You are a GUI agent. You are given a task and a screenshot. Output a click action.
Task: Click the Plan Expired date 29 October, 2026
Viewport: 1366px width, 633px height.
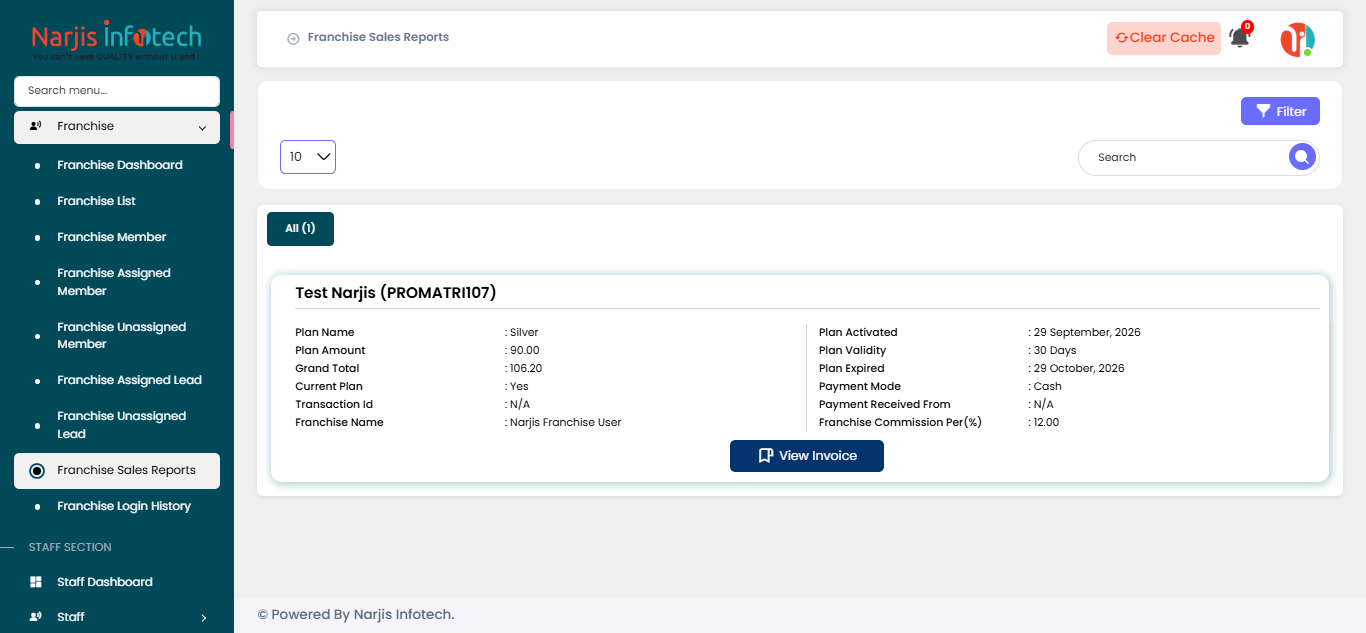(x=1079, y=368)
